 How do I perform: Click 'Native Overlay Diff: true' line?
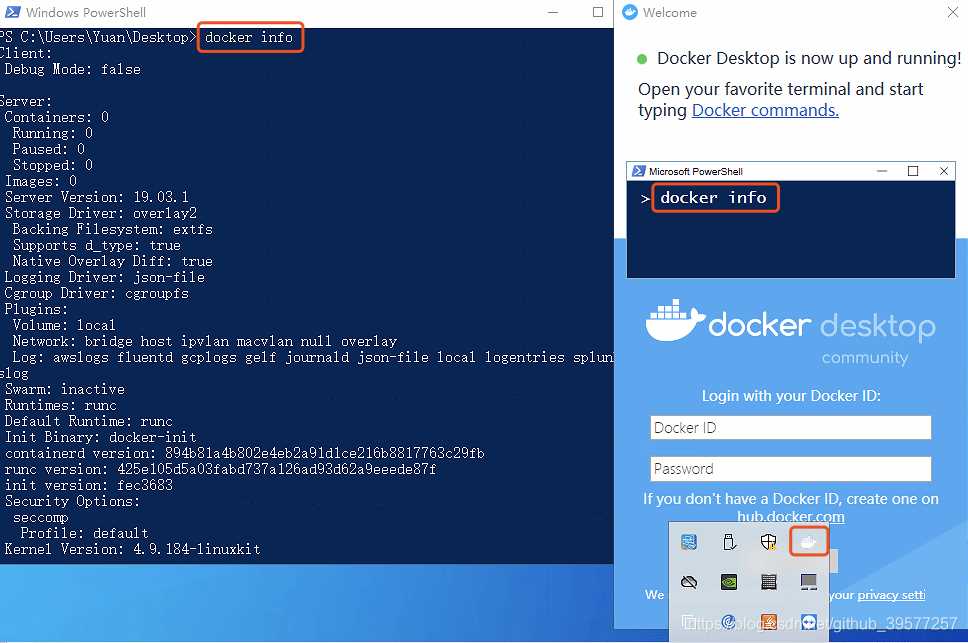112,262
